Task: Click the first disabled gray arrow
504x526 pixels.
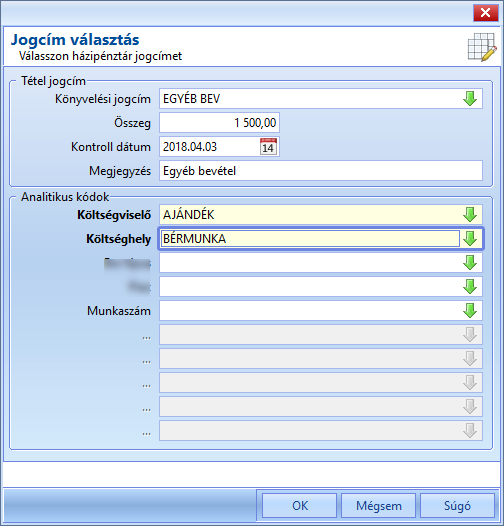Action: point(470,335)
